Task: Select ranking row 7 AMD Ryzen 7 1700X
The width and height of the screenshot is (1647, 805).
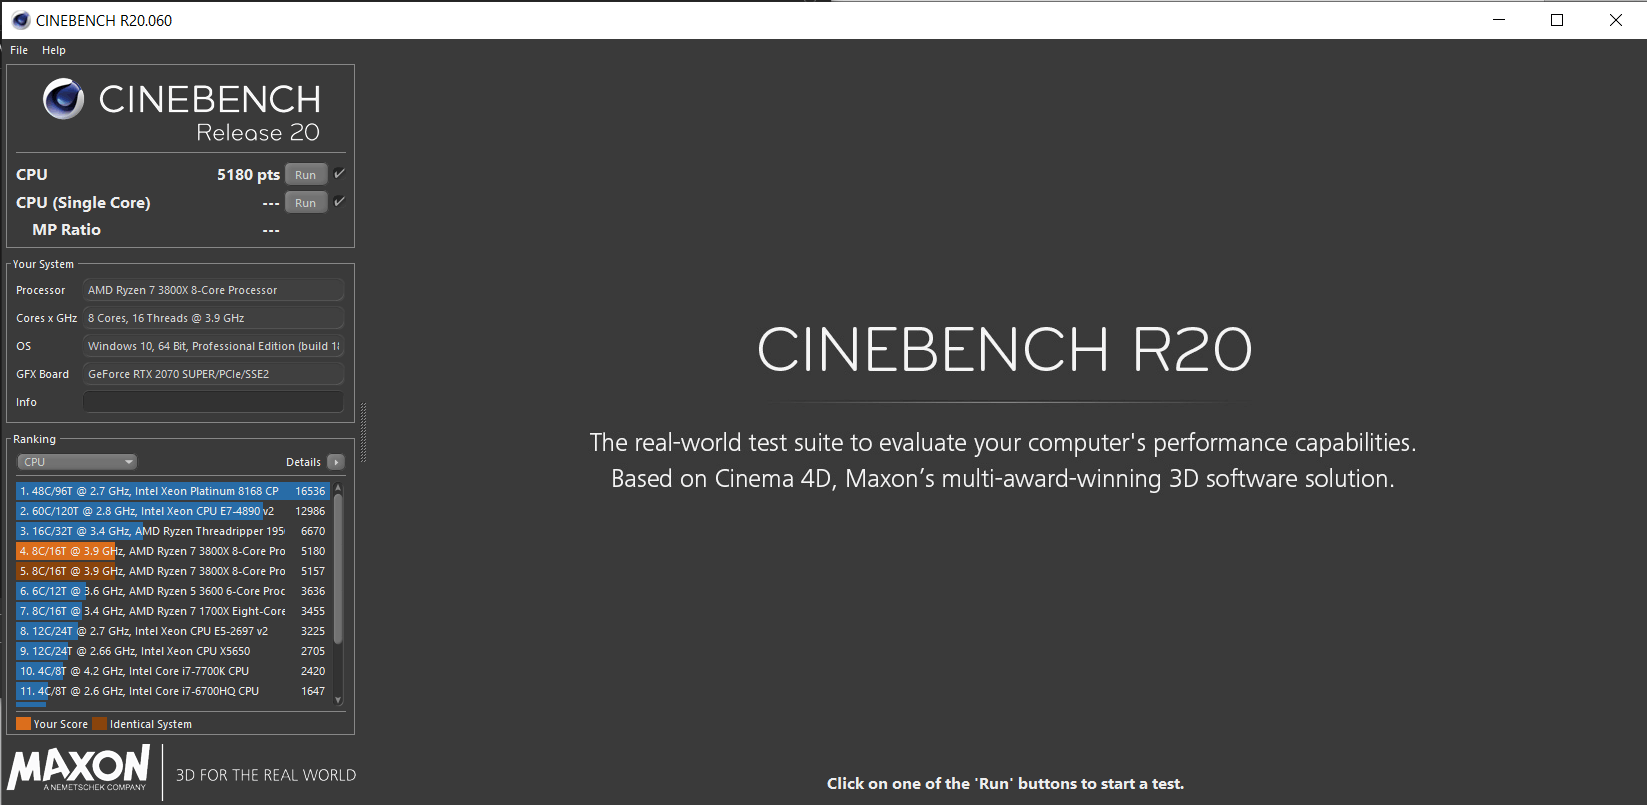Action: (x=172, y=611)
